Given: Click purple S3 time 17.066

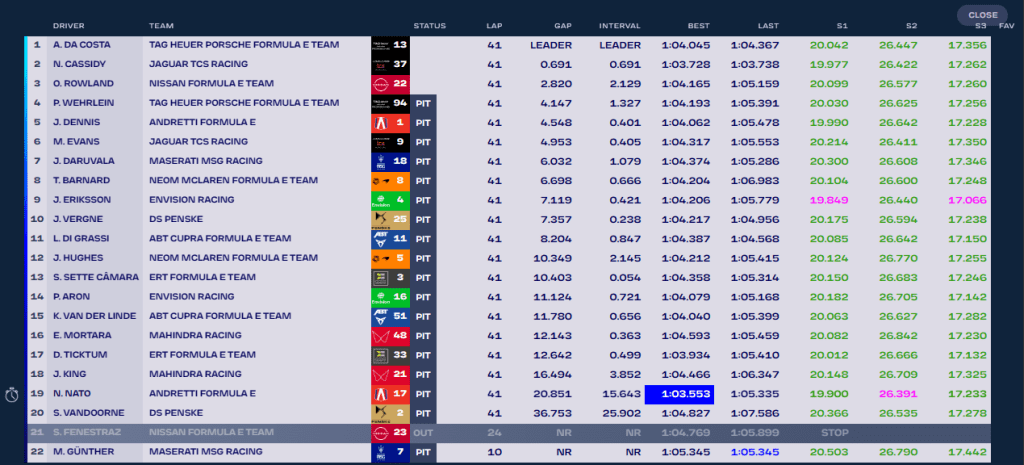Looking at the screenshot, I should tap(967, 200).
